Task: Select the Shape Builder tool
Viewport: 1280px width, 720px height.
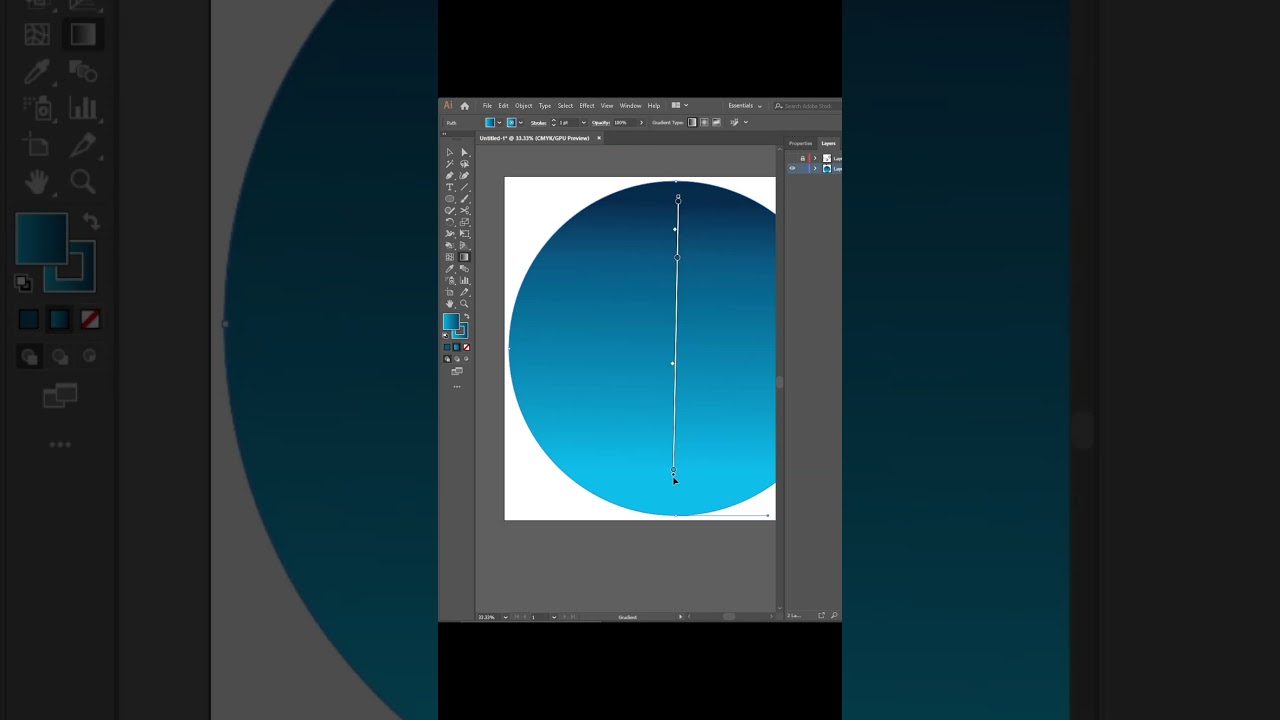Action: point(449,246)
